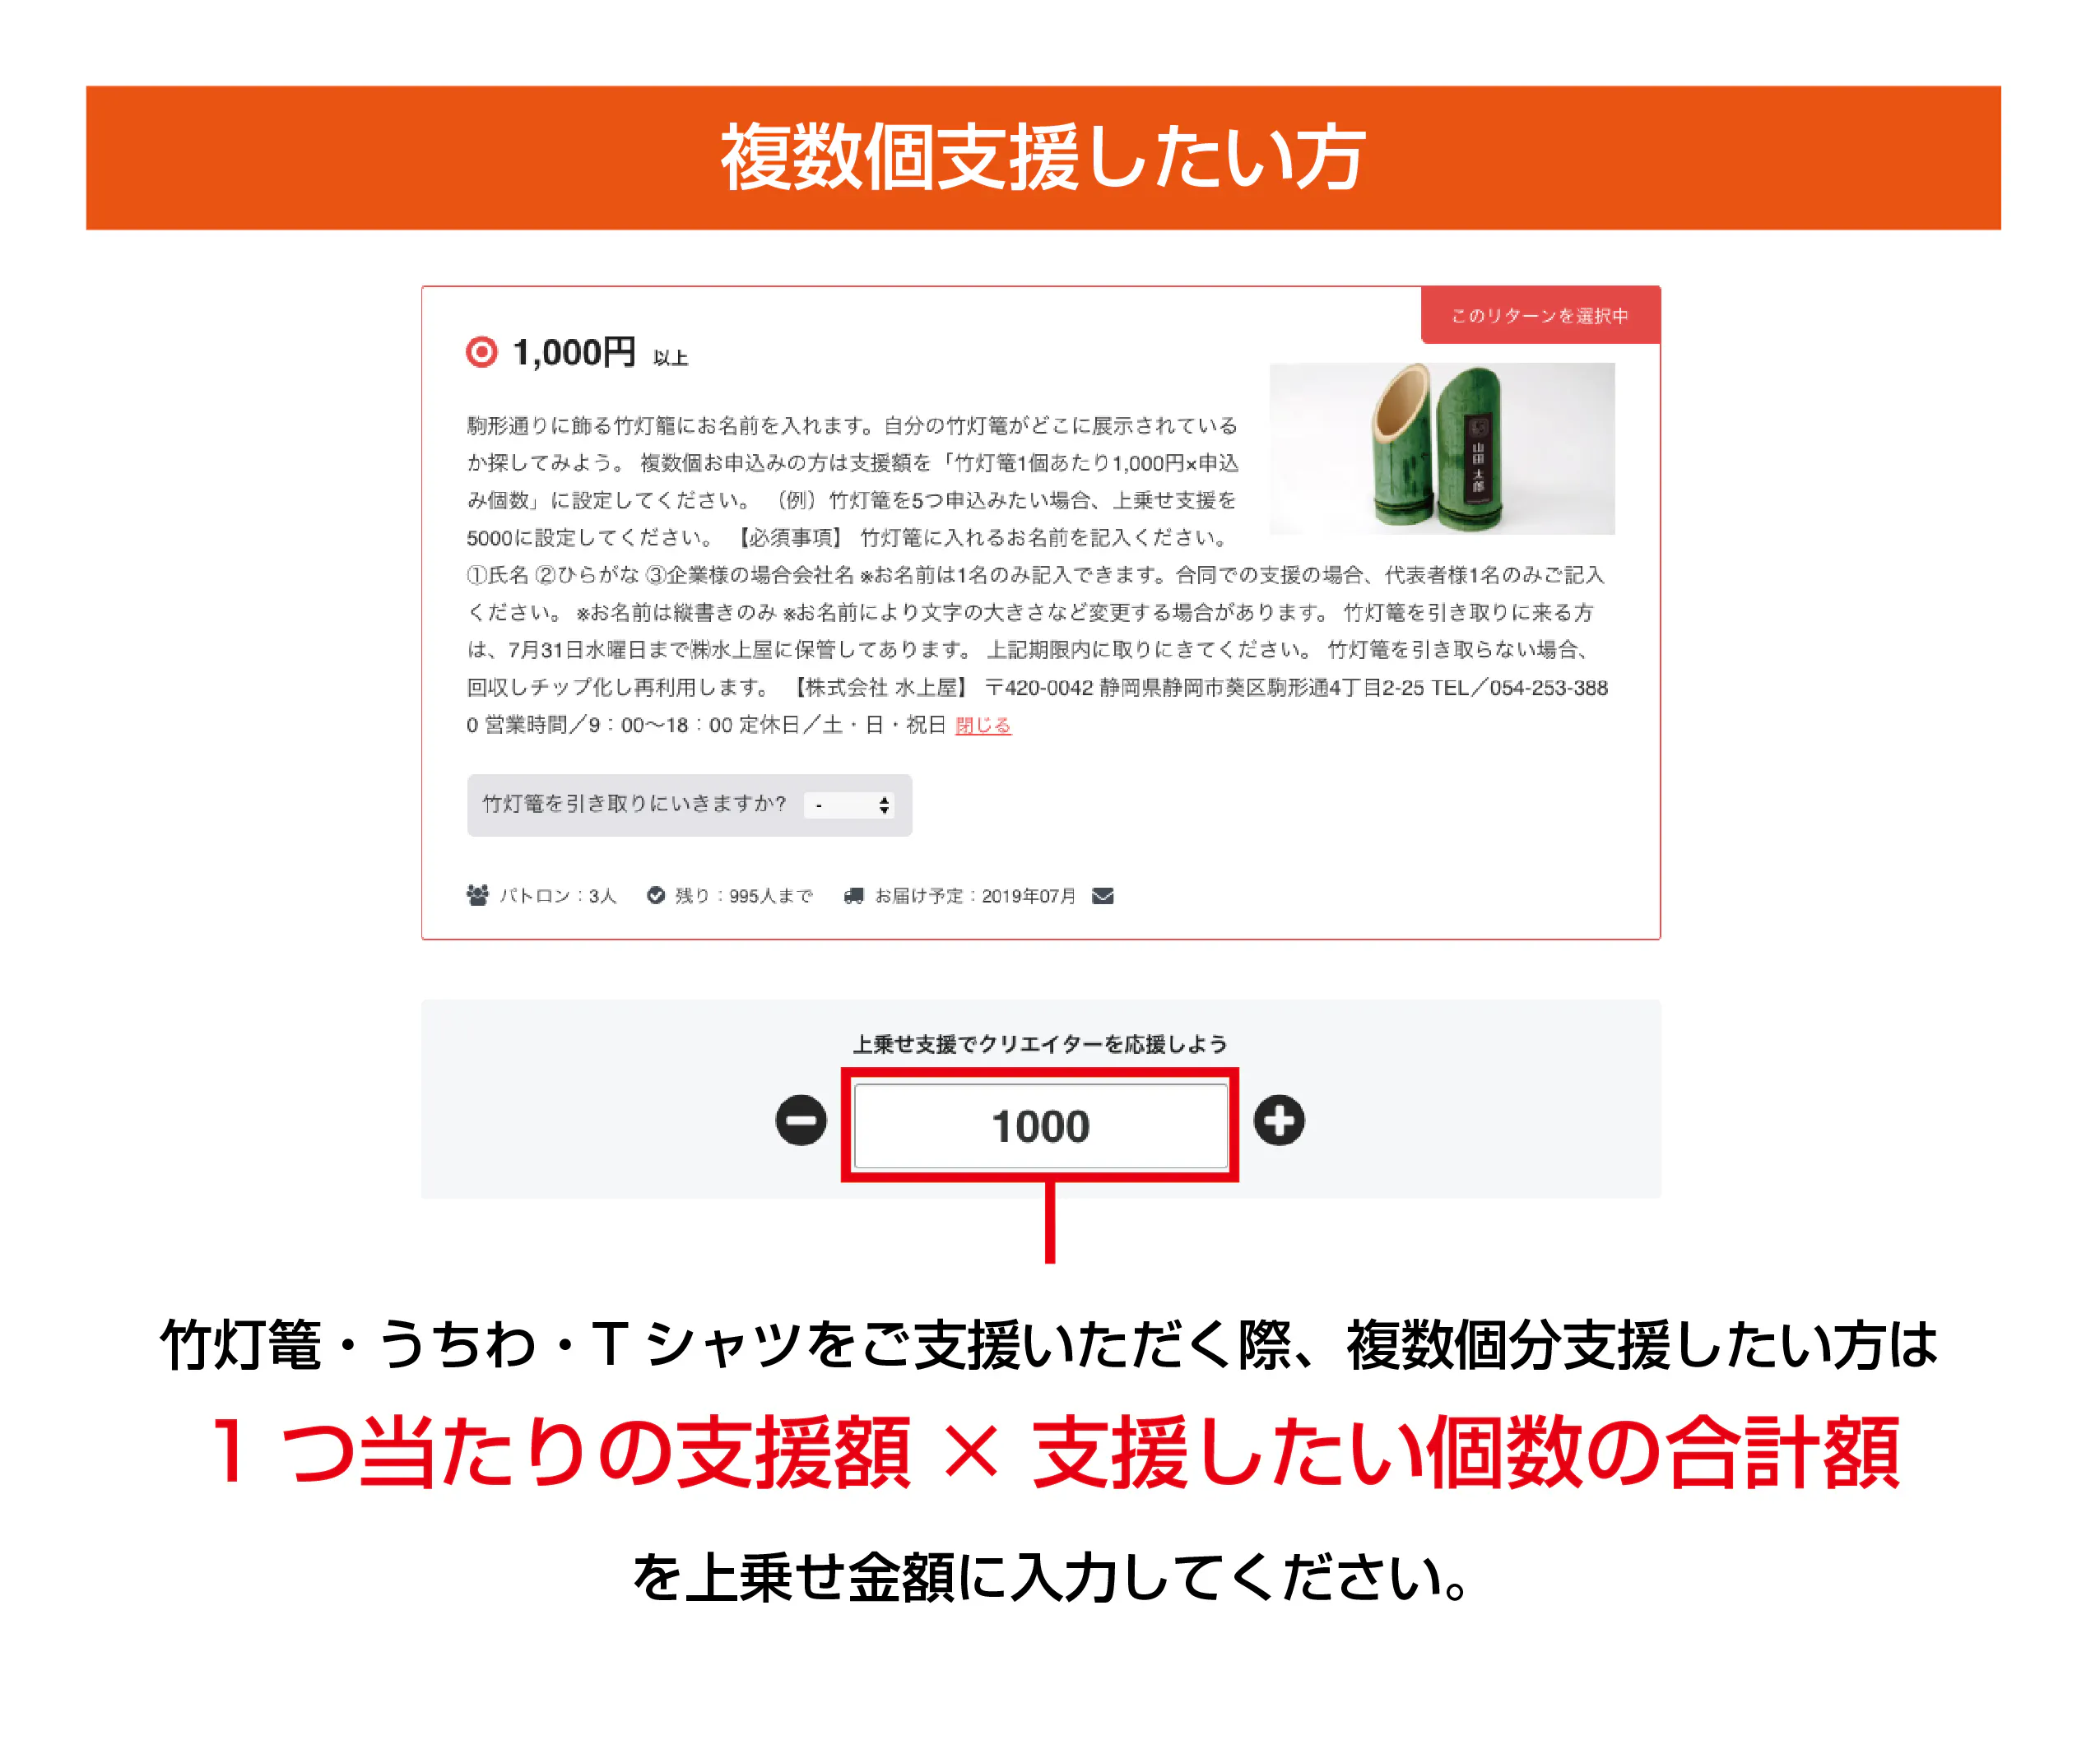Viewport: 2100px width, 1740px height.
Task: Click the bamboo lantern product thumbnail
Action: pyautogui.click(x=1442, y=448)
